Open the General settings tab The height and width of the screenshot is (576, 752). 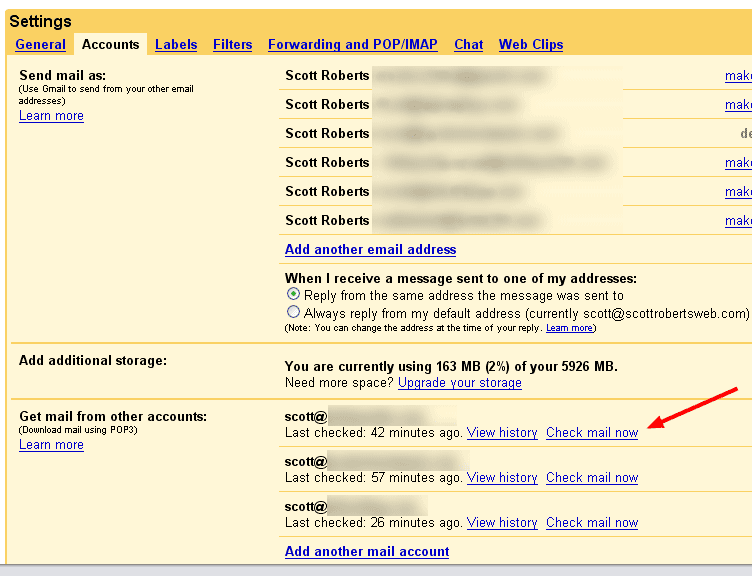pyautogui.click(x=41, y=44)
